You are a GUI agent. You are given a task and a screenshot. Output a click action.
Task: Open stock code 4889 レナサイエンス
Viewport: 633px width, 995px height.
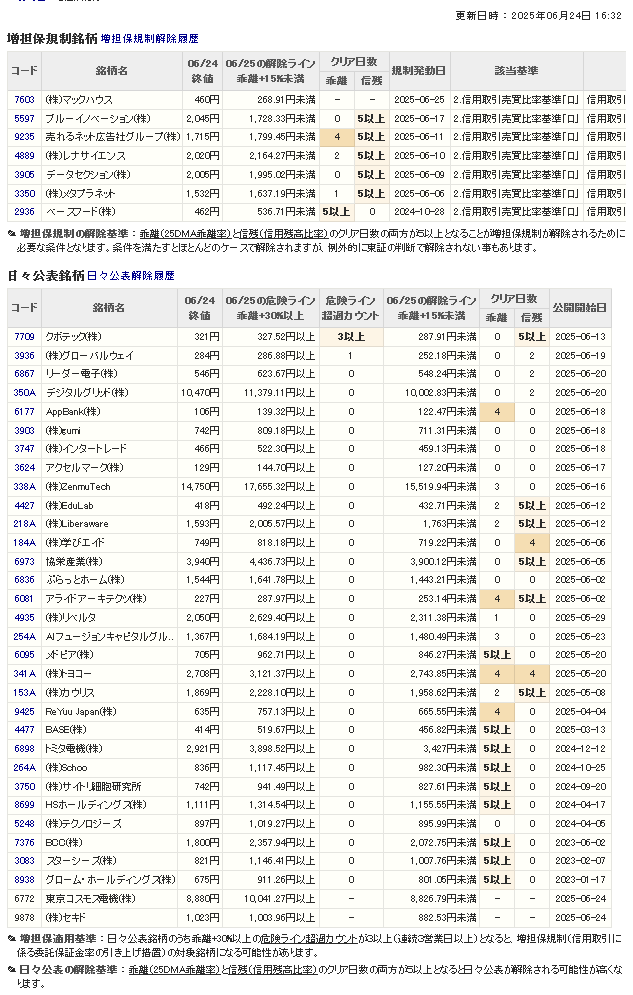pyautogui.click(x=24, y=155)
